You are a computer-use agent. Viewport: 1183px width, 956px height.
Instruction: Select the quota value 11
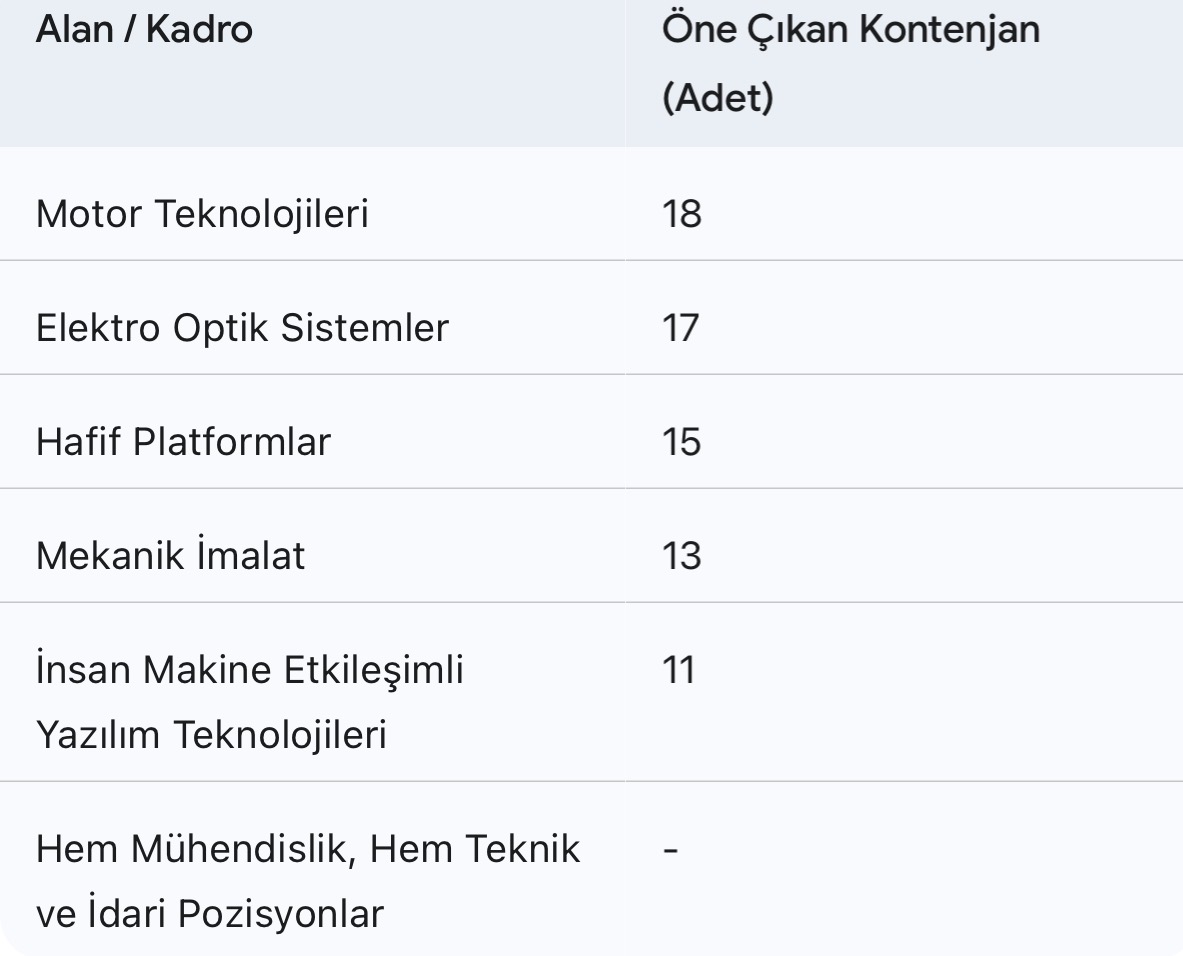coord(678,670)
